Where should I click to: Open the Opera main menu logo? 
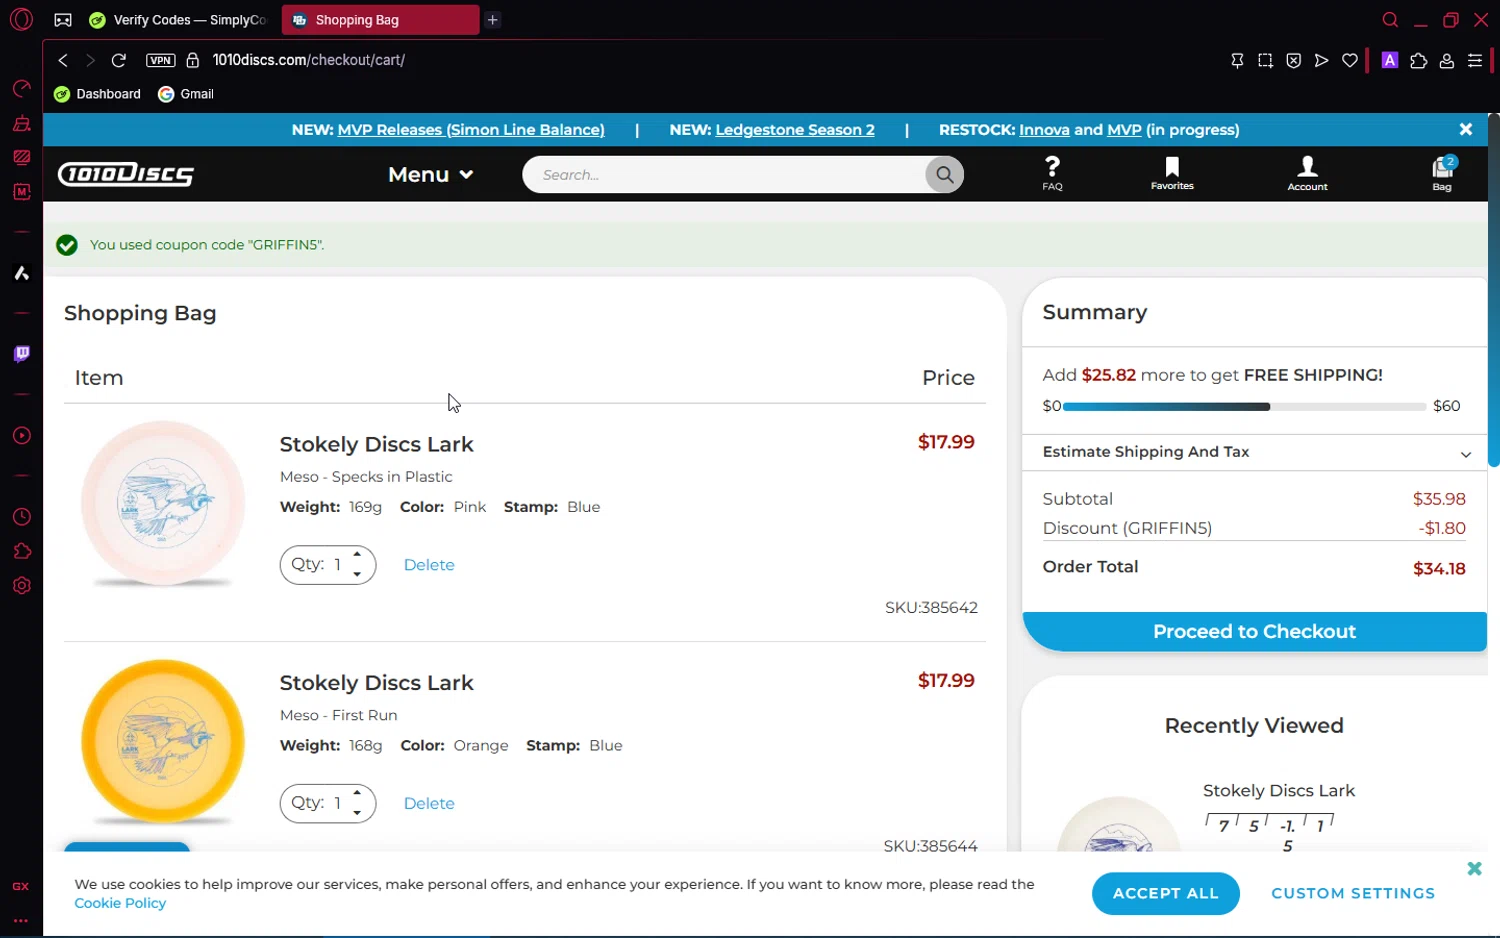tap(21, 19)
